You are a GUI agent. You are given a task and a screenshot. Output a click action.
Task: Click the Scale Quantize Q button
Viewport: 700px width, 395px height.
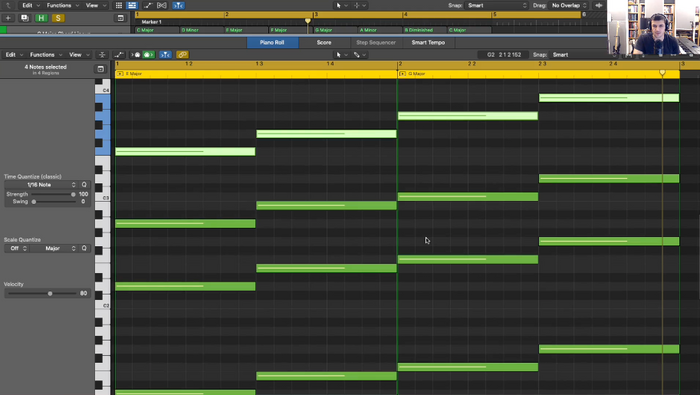click(84, 248)
